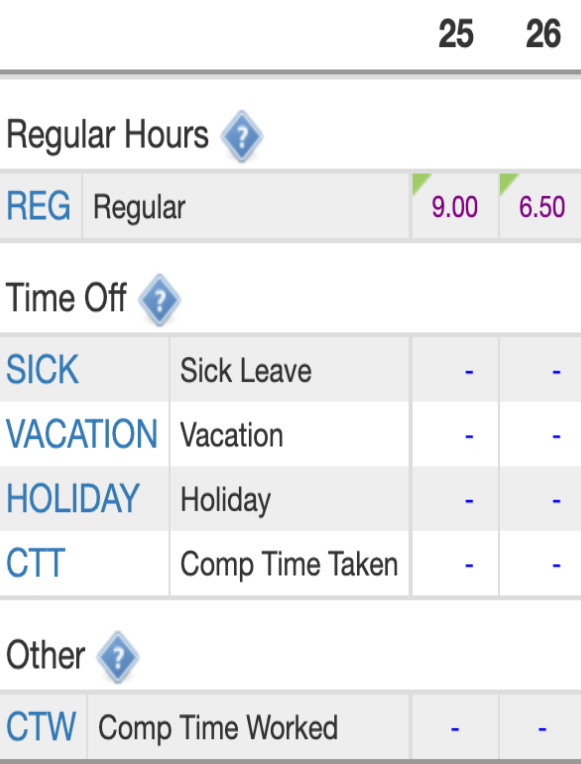Select the day 26 column header
Screen dimensions: 581x764
point(543,34)
